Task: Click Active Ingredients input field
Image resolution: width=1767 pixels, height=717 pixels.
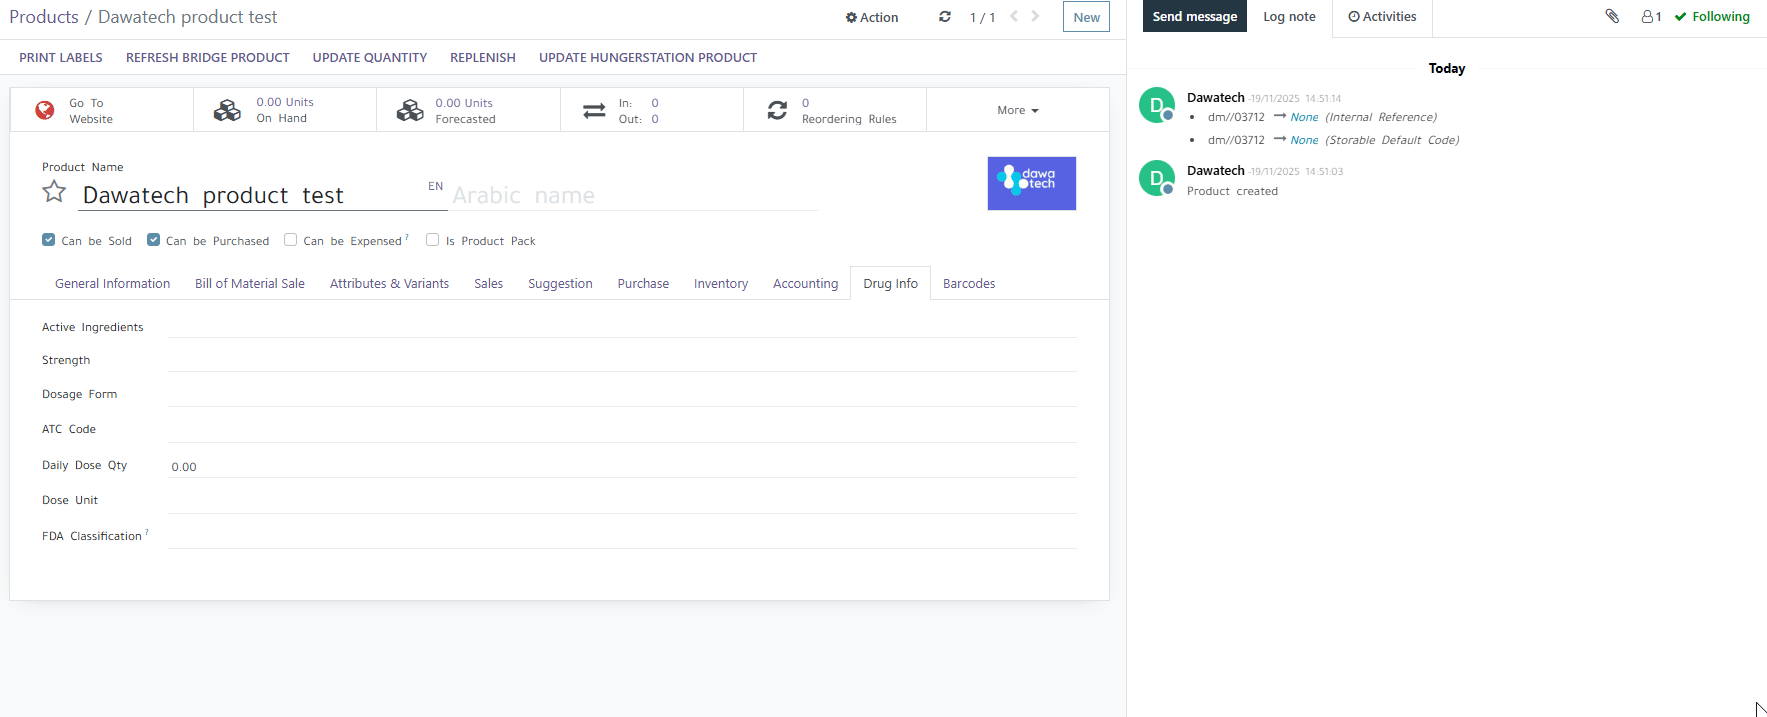Action: tap(622, 326)
